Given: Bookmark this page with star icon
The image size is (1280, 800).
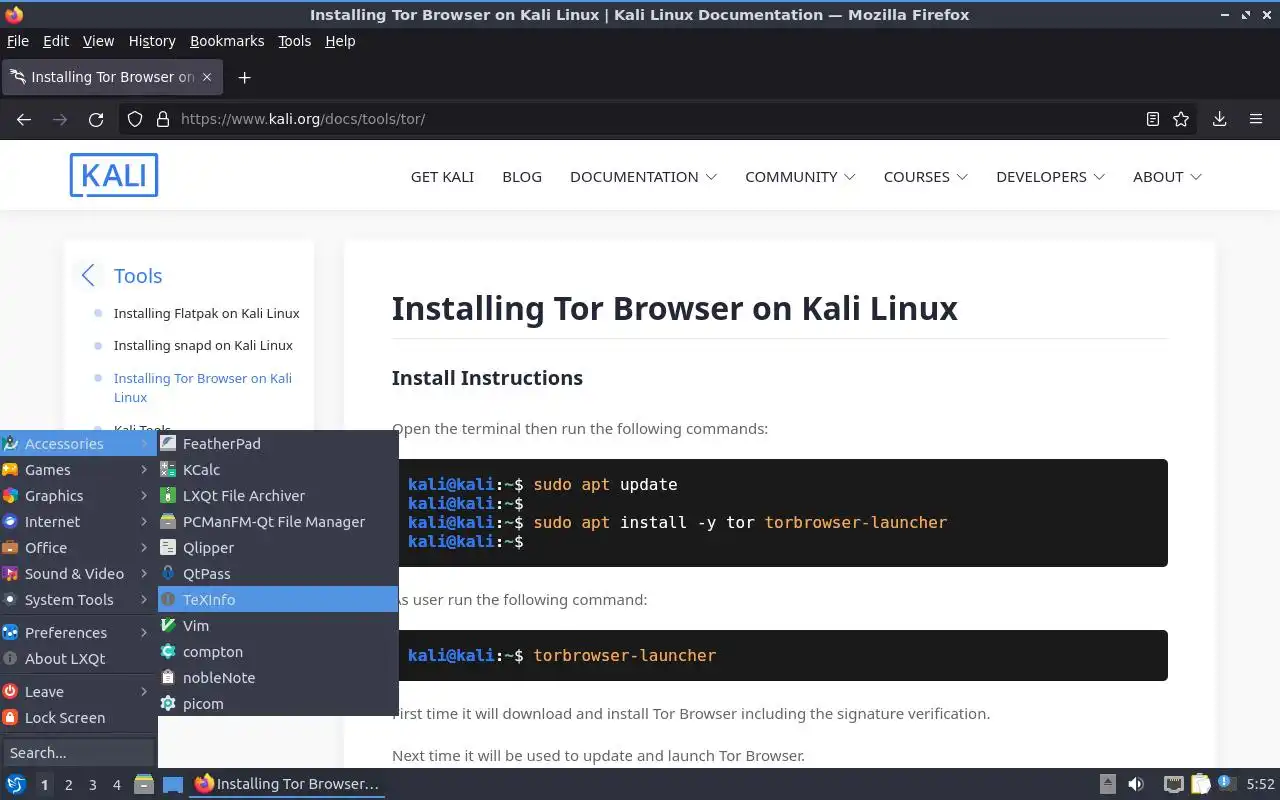Looking at the screenshot, I should click(1181, 119).
